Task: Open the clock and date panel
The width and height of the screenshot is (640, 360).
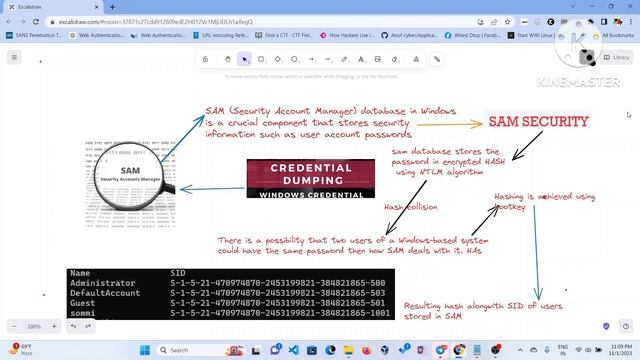Action: click(x=620, y=350)
